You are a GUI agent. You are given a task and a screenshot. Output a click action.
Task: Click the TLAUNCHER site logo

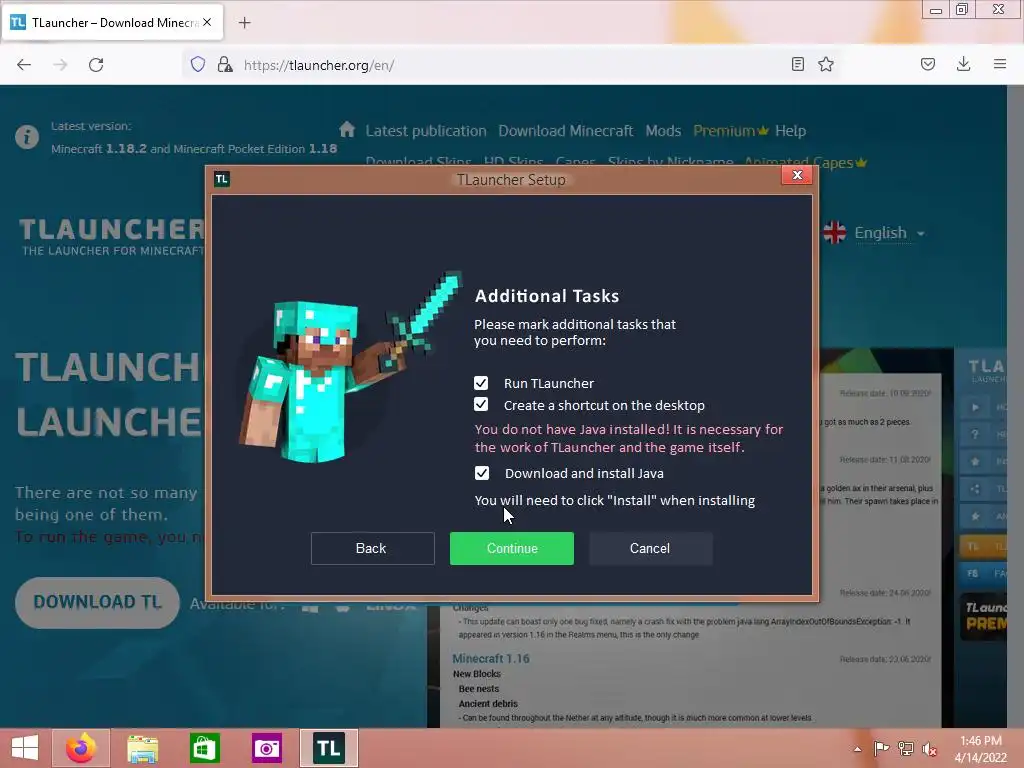tap(112, 236)
